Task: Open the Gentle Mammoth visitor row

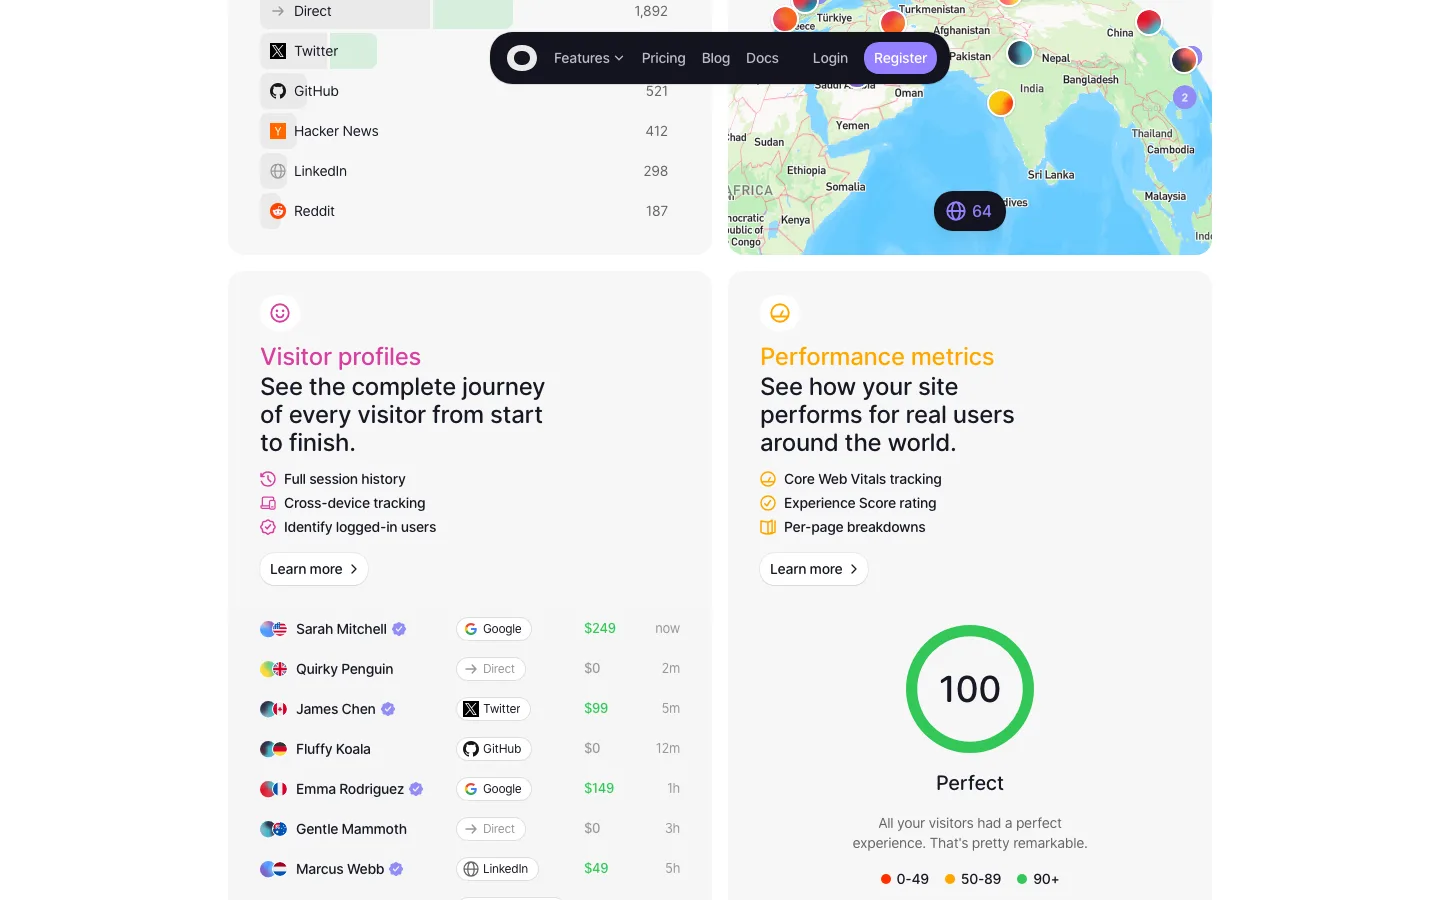Action: 470,829
